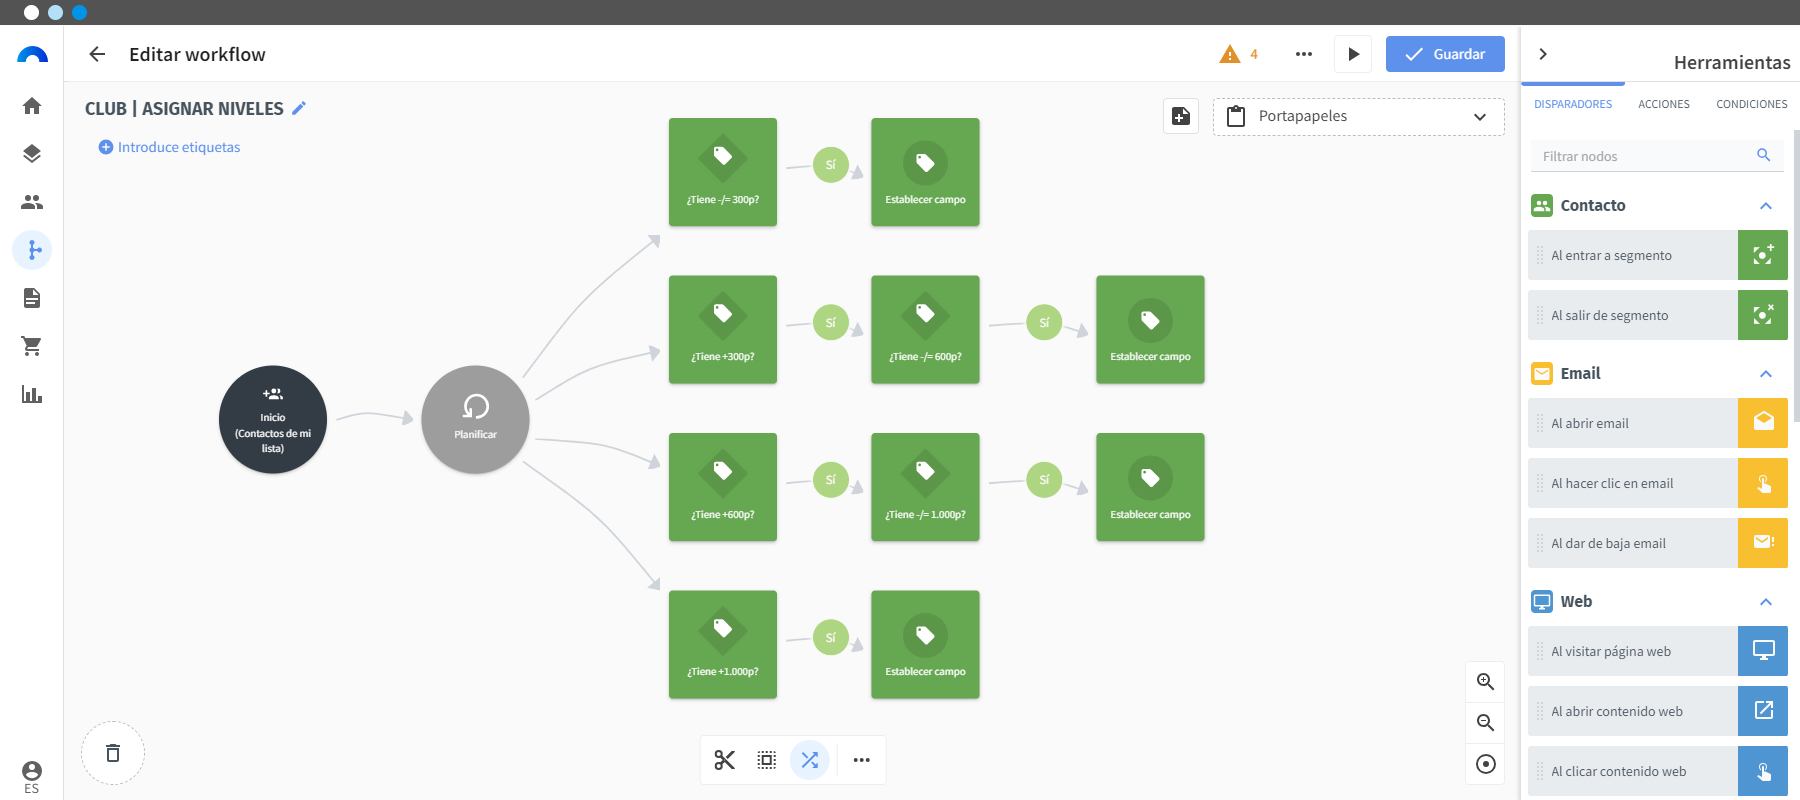Open the home sidebar icon
This screenshot has height=800, width=1800.
(x=32, y=105)
